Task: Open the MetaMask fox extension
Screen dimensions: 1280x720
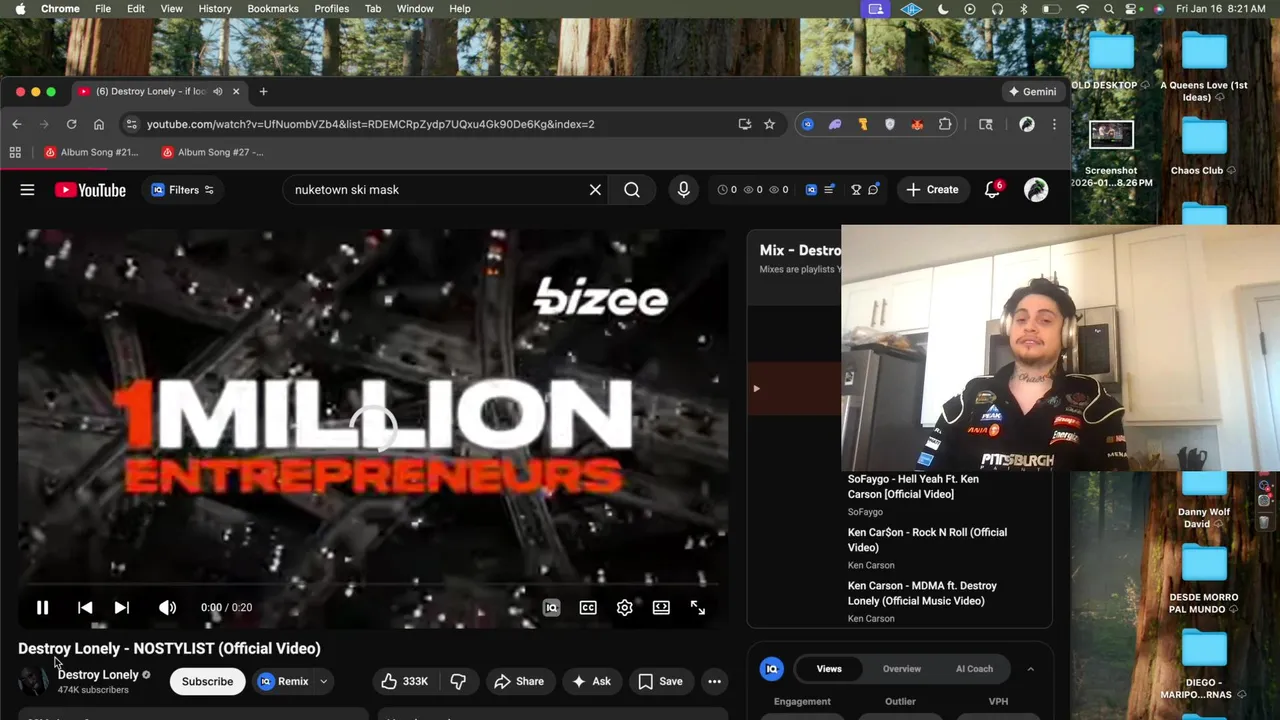Action: coord(917,124)
